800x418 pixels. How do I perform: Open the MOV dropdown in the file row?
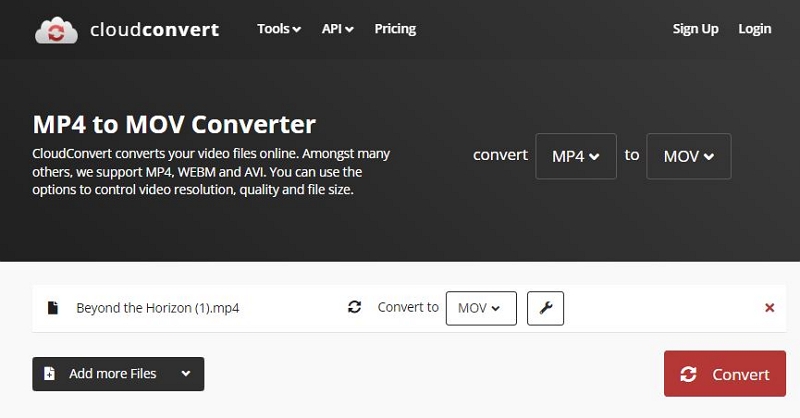(481, 308)
